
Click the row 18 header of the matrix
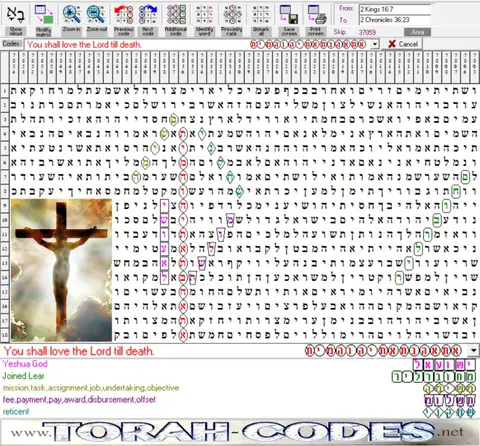pyautogui.click(x=4, y=335)
